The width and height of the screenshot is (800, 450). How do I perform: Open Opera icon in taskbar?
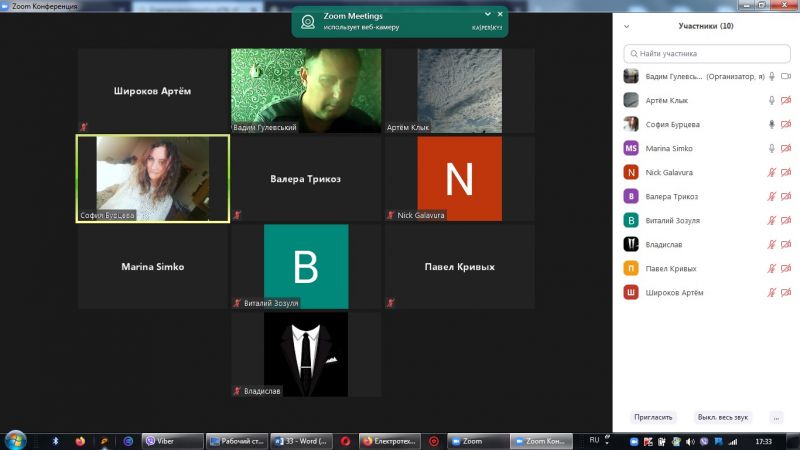(345, 441)
